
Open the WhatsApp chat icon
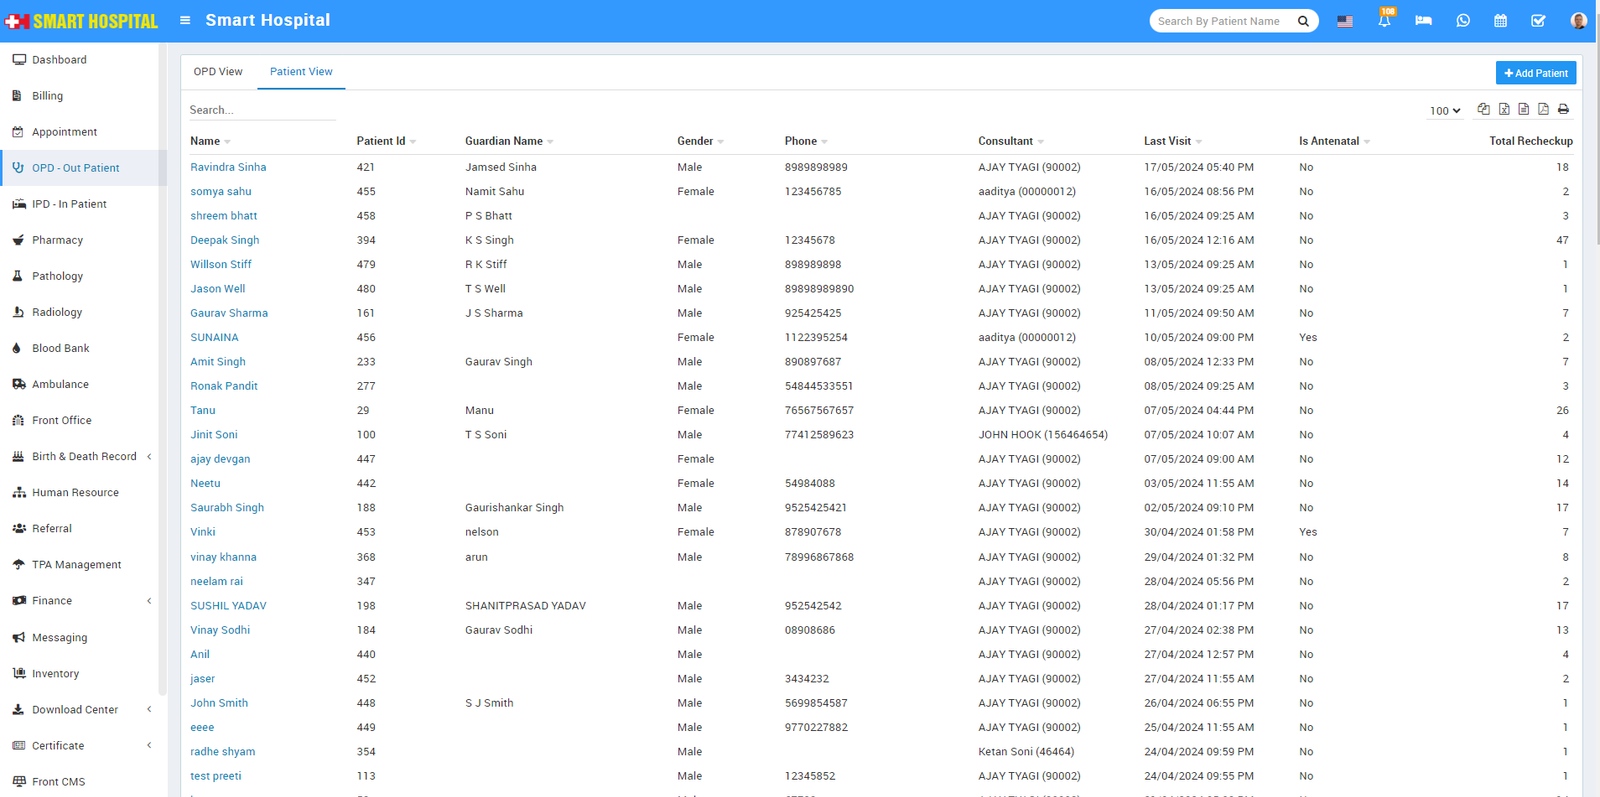tap(1463, 21)
